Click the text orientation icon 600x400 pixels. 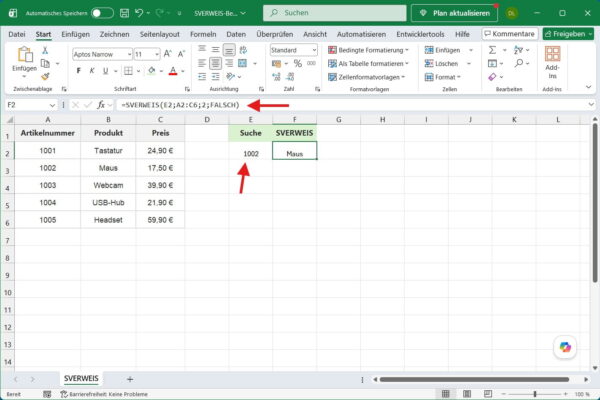[x=230, y=77]
